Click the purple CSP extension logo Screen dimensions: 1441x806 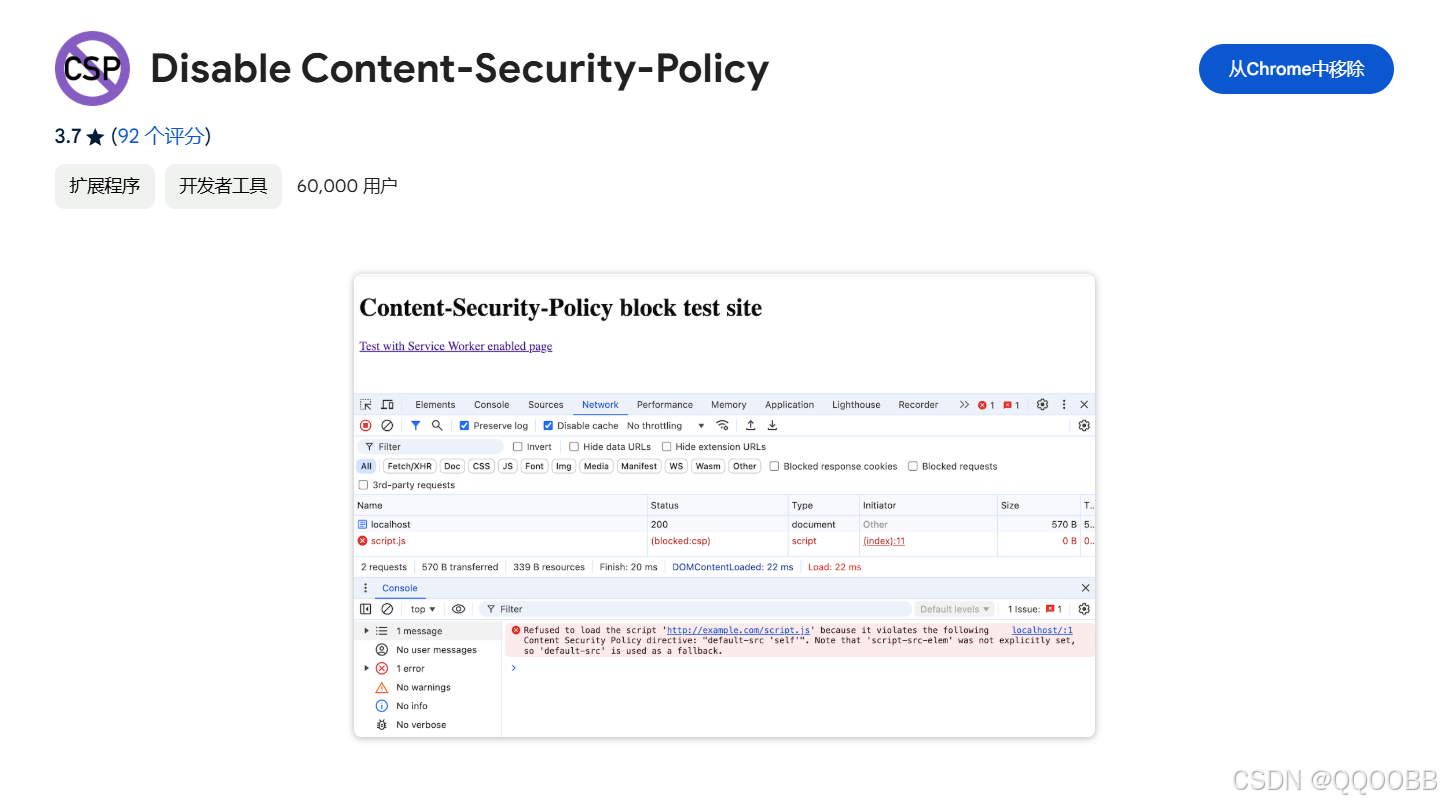point(92,68)
